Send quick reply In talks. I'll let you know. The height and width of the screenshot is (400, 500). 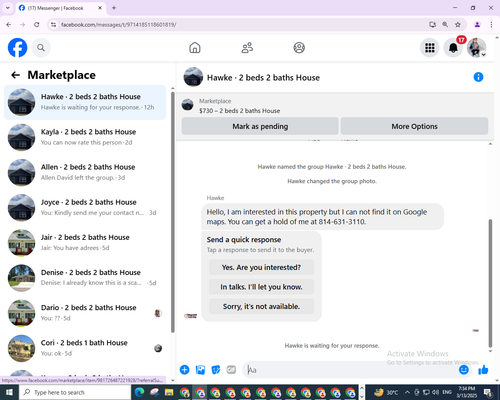[x=261, y=287]
